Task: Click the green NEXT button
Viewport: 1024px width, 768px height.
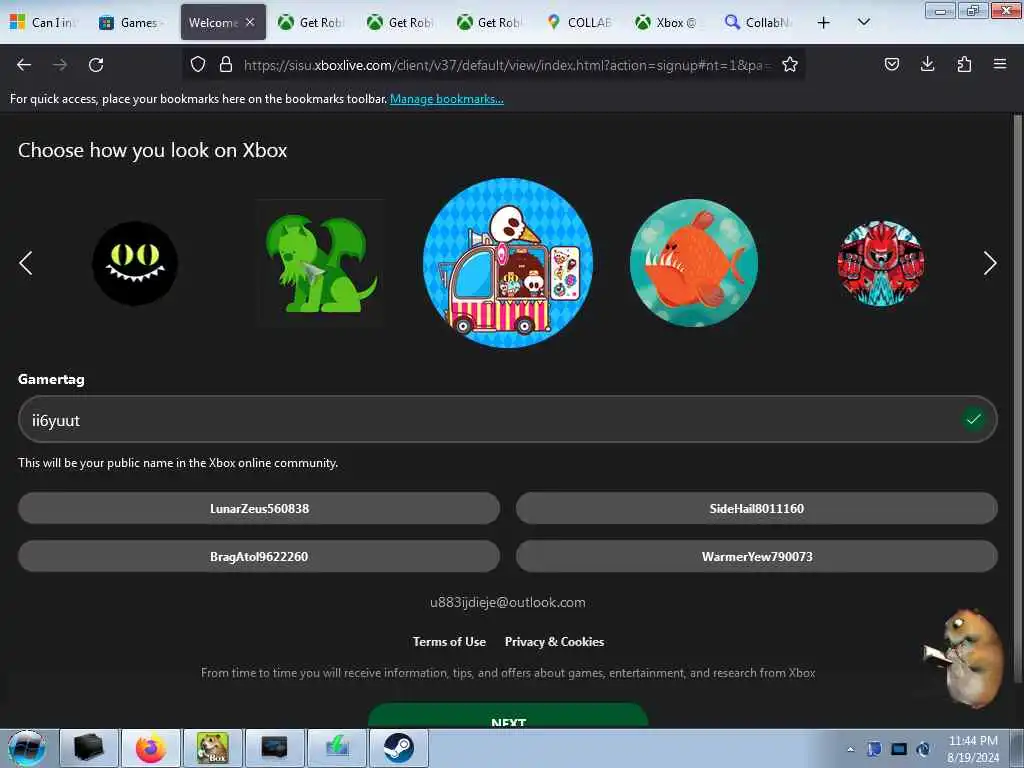Action: [508, 715]
